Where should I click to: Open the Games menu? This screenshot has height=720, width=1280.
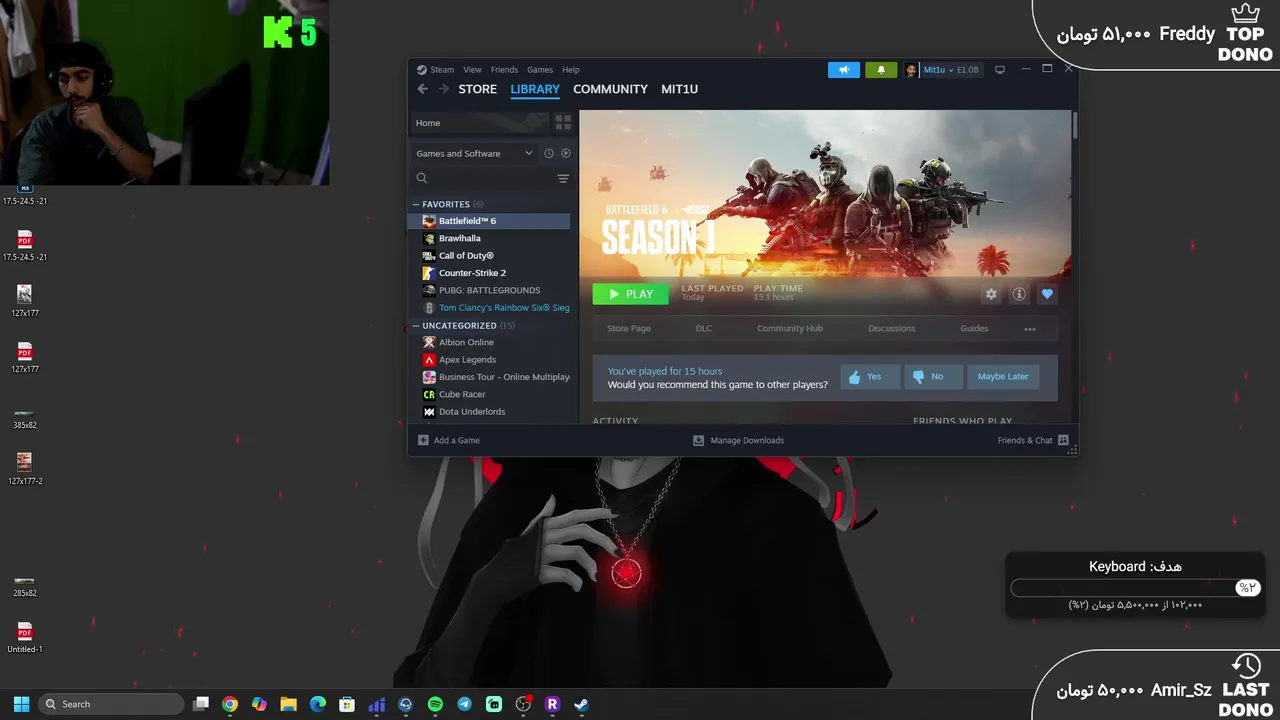click(540, 70)
